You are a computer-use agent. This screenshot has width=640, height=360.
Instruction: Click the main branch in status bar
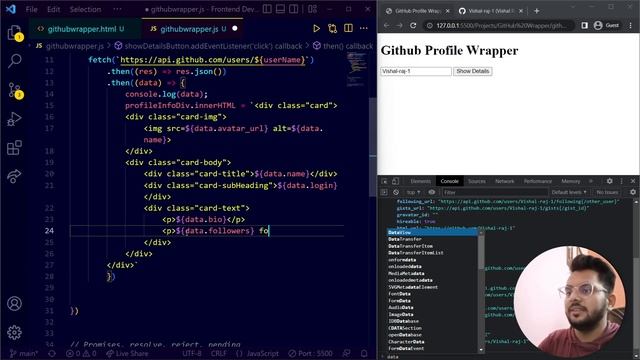point(24,353)
